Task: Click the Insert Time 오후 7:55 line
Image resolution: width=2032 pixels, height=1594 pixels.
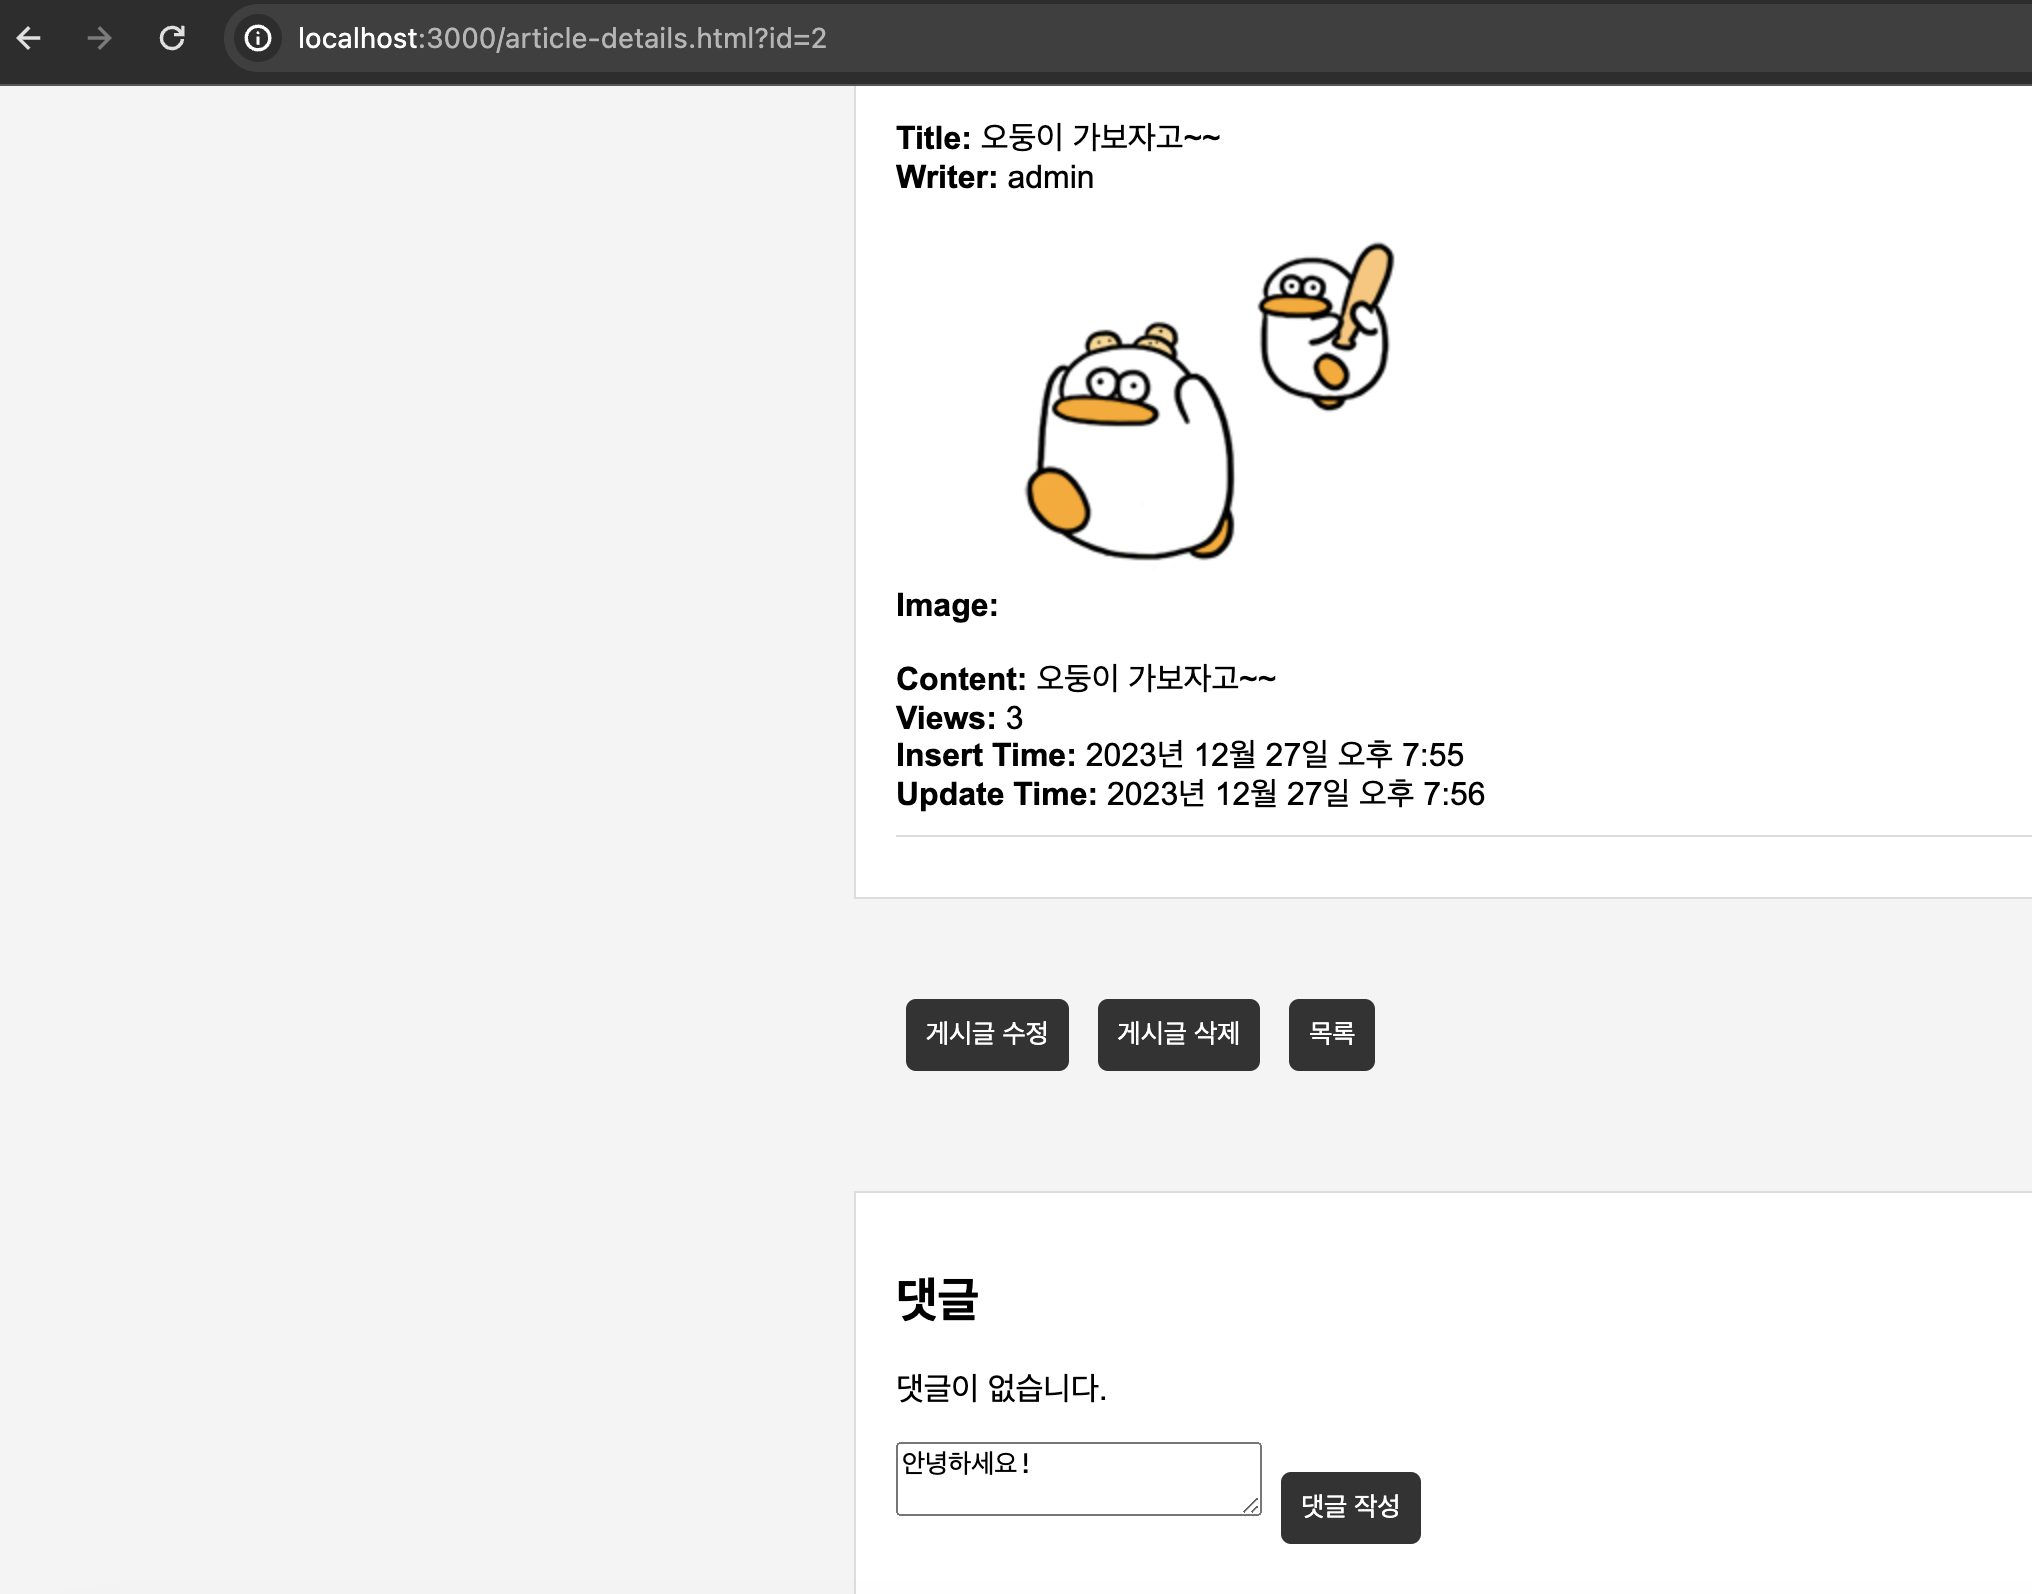Action: pos(1180,754)
